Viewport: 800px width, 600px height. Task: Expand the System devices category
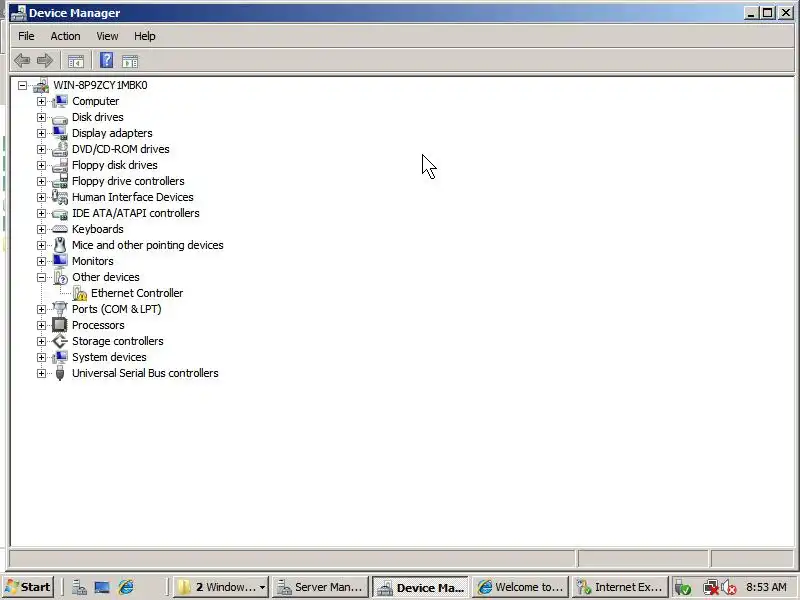point(41,357)
